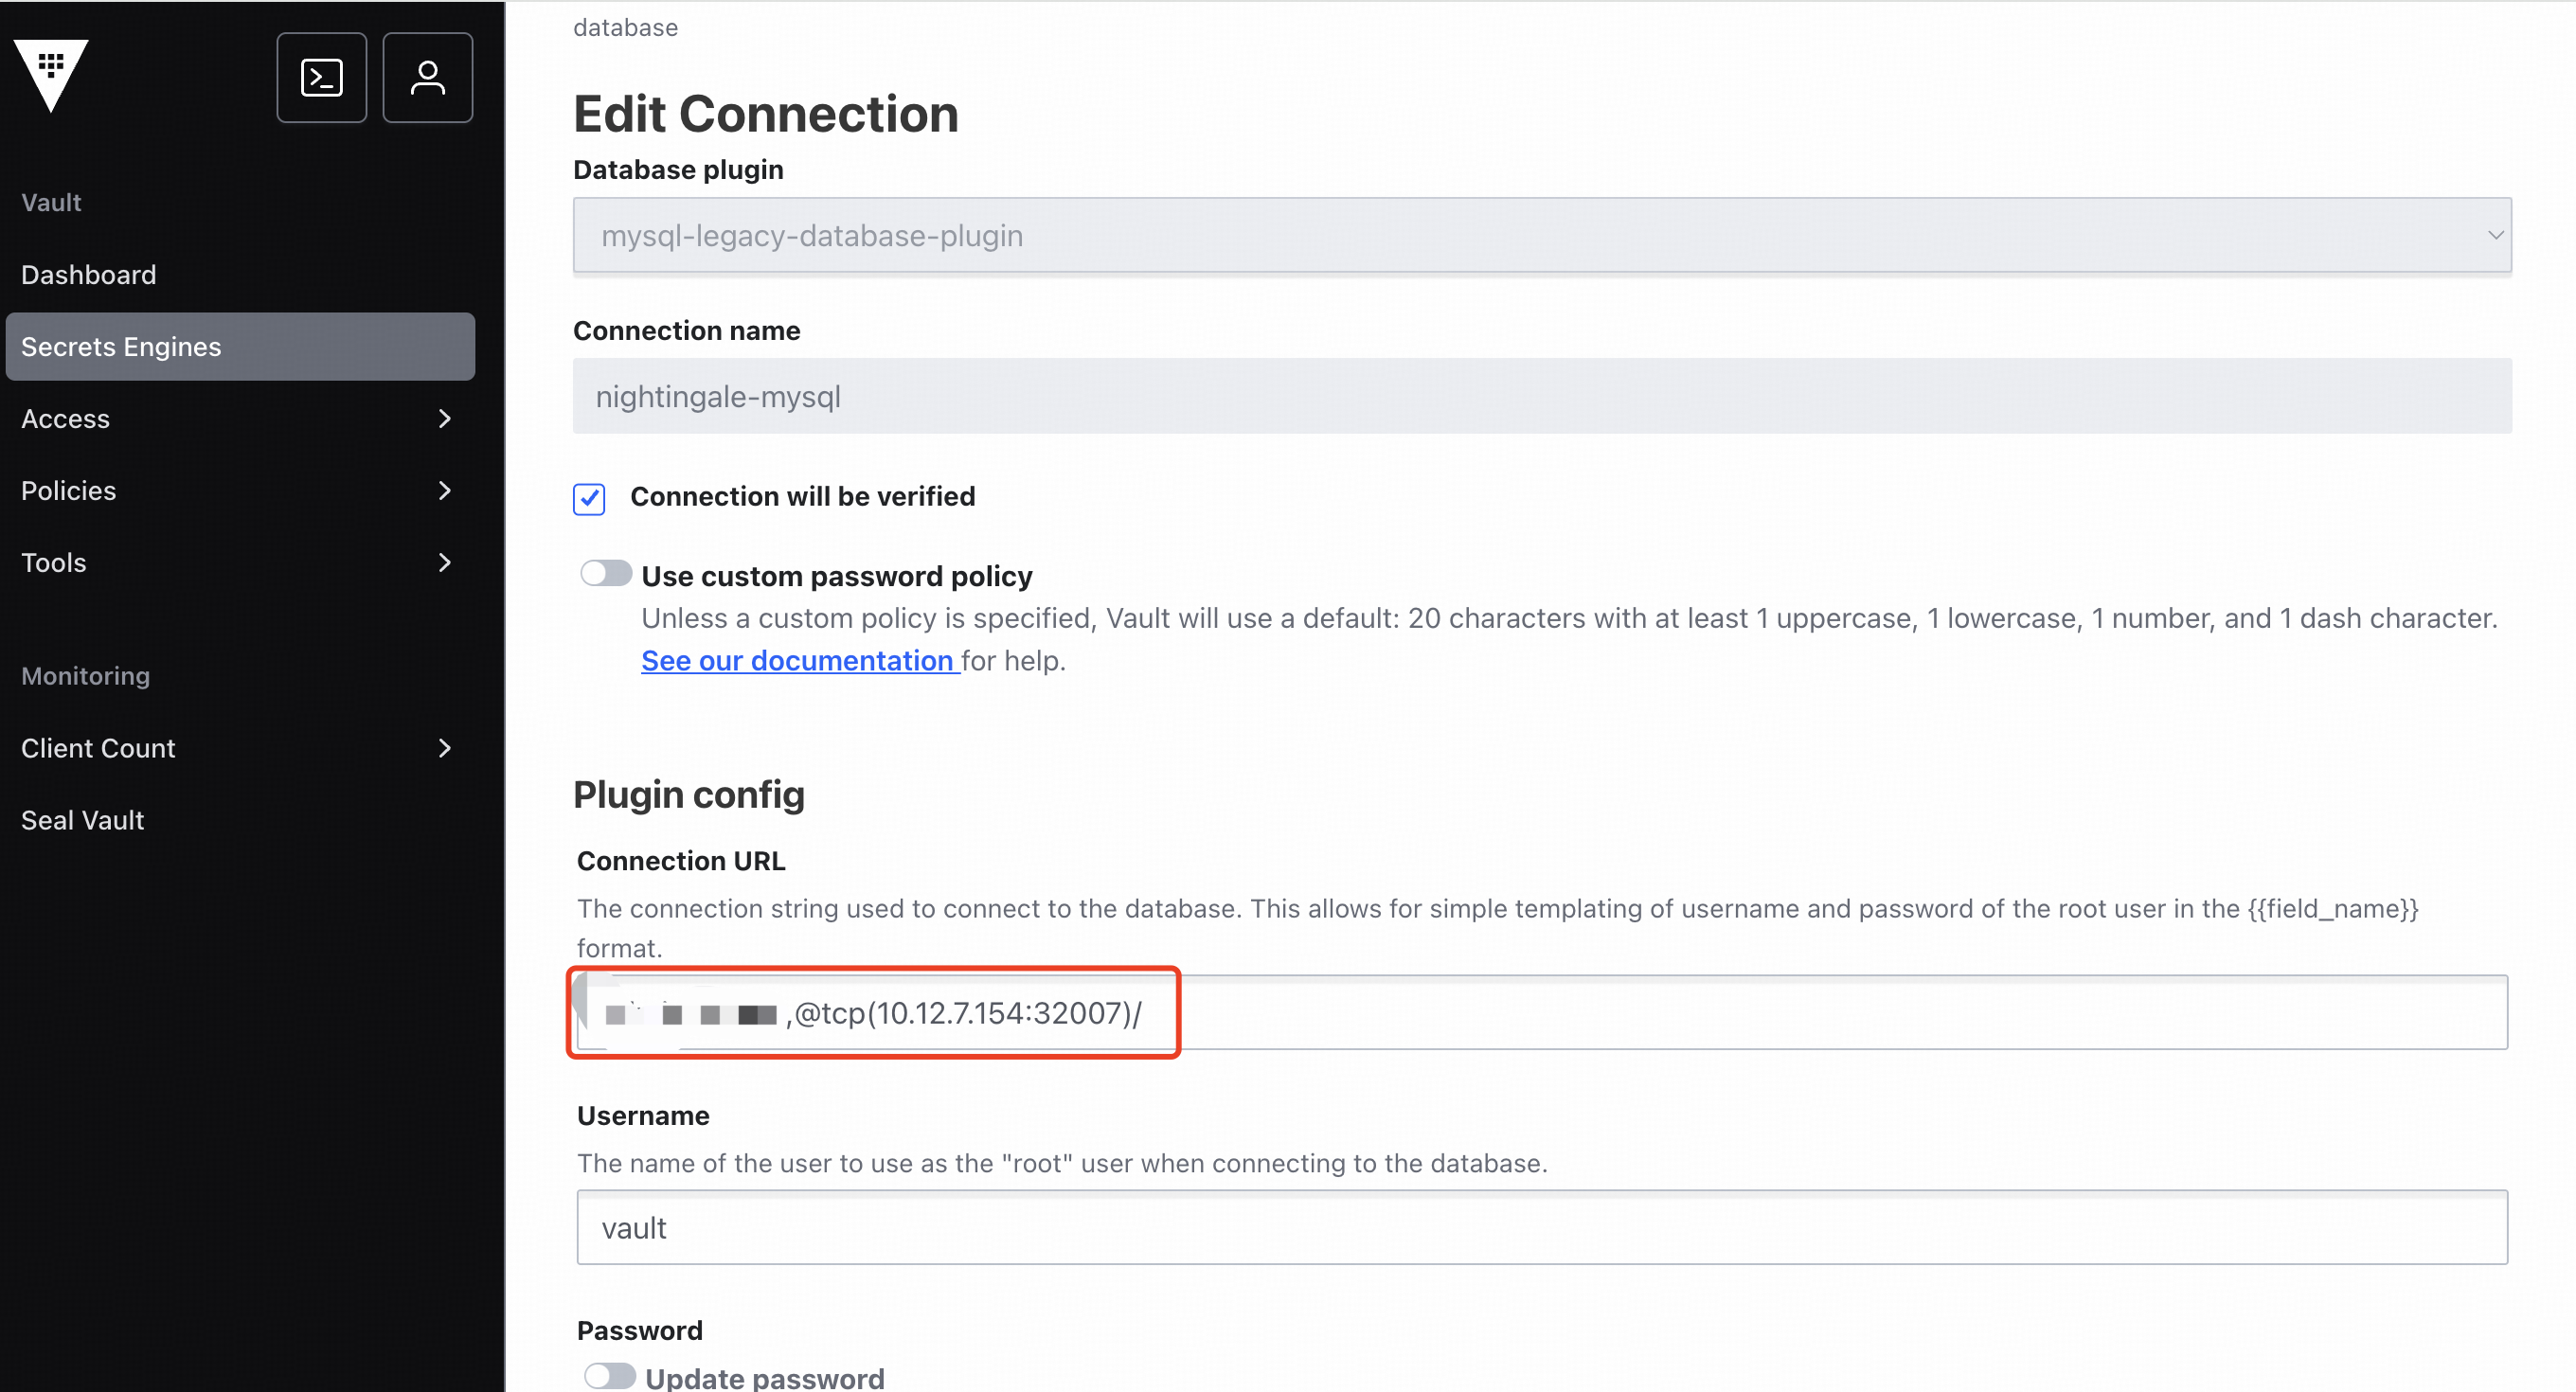Click the Client Count chevron arrow
The image size is (2576, 1392).
445,748
